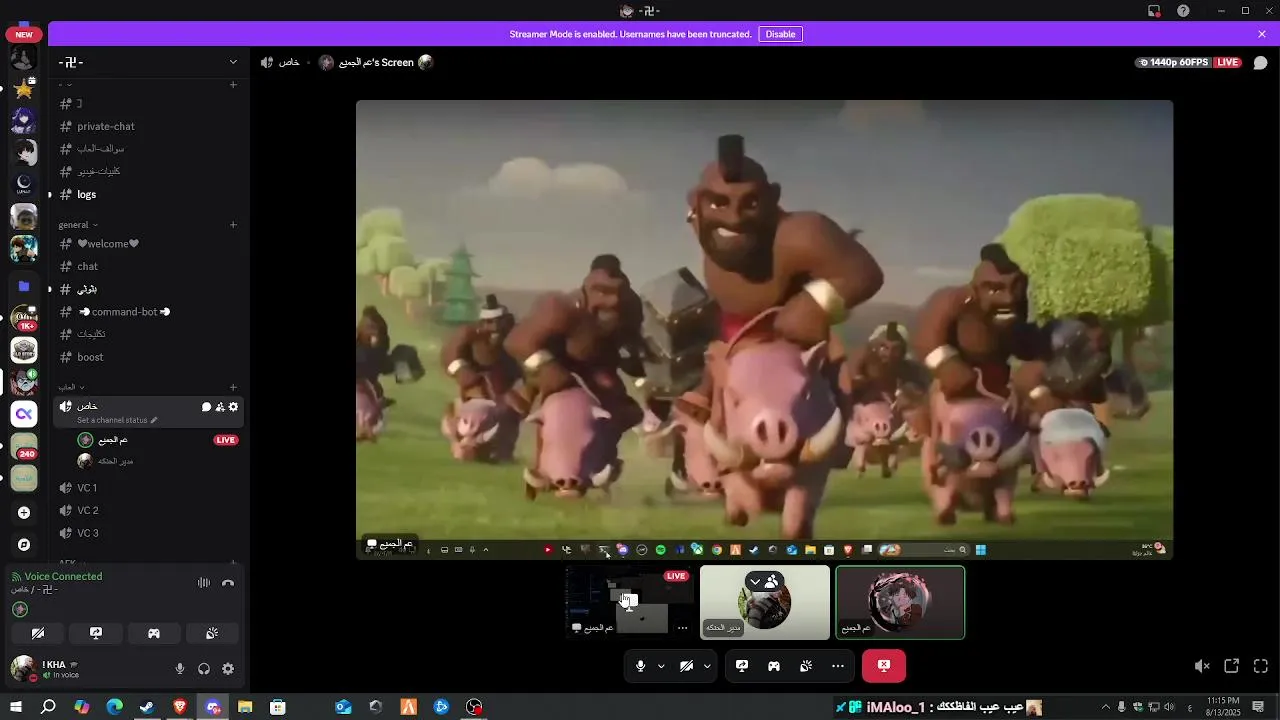Open User Settings gear

pos(228,669)
